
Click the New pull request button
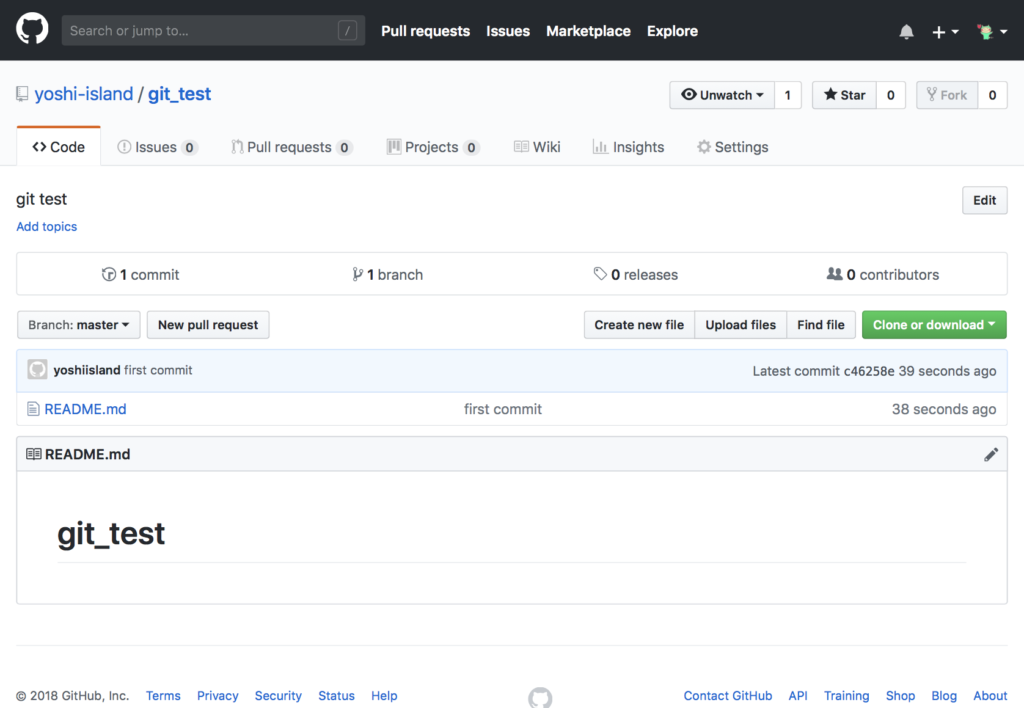tap(208, 325)
